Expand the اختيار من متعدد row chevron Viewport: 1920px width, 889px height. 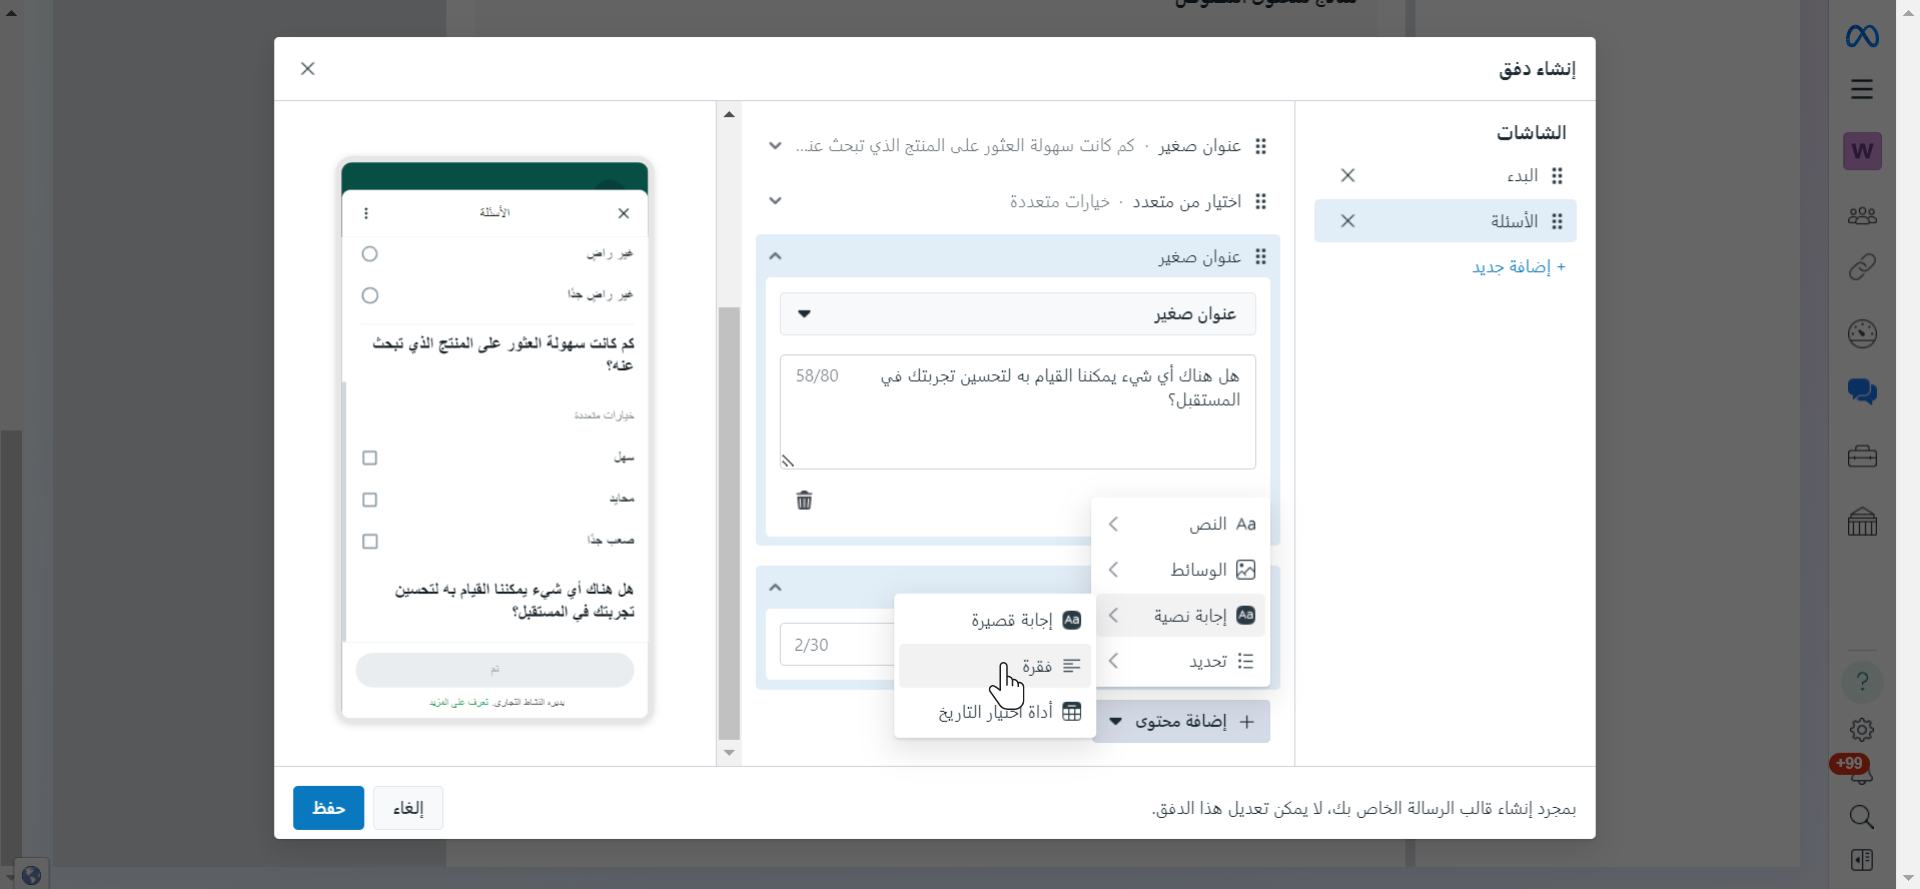pyautogui.click(x=775, y=201)
